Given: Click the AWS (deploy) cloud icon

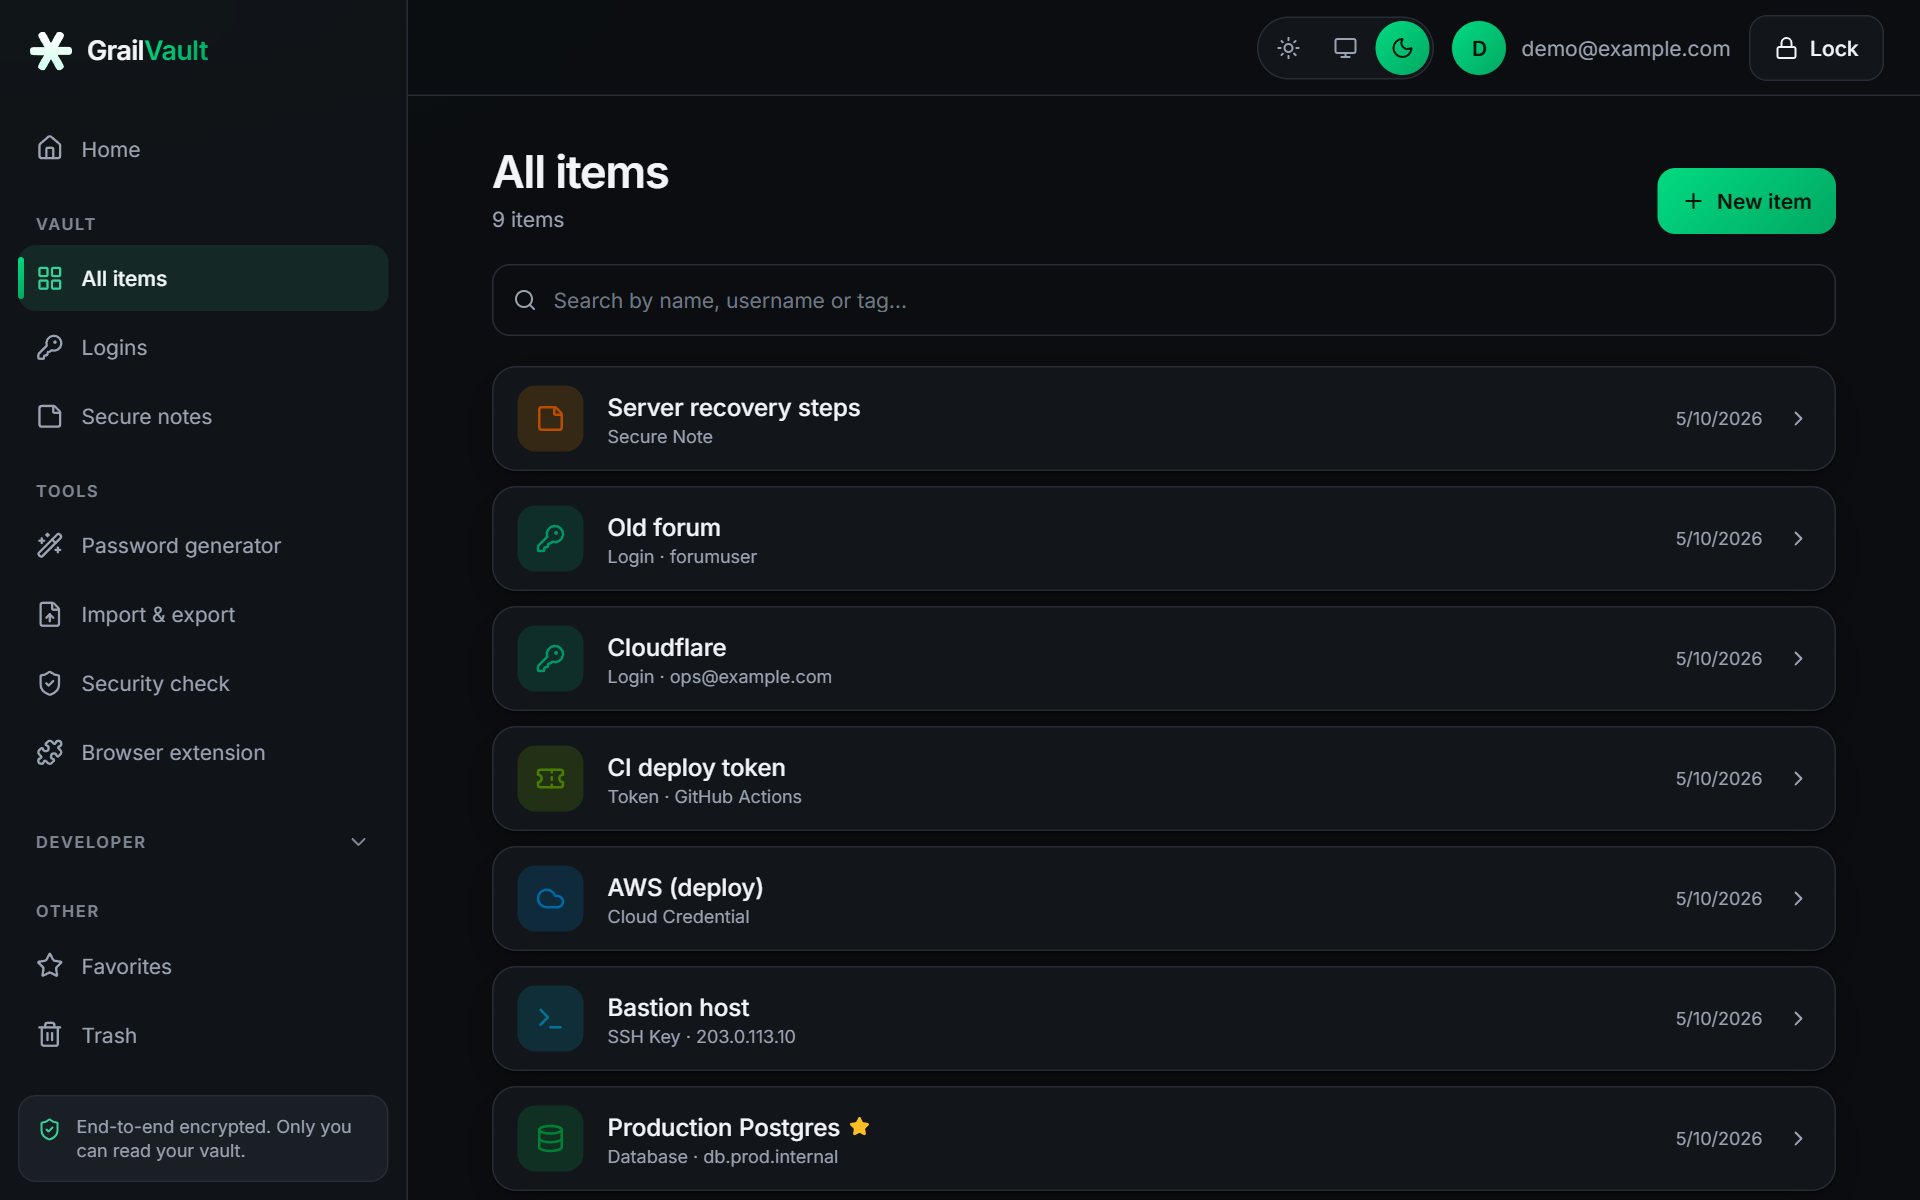Looking at the screenshot, I should 550,898.
